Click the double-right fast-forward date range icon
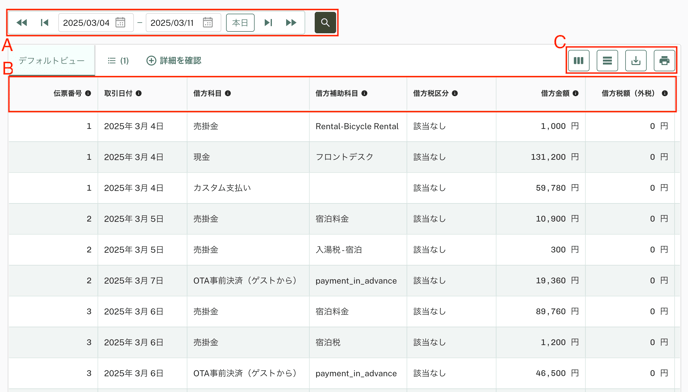This screenshot has width=688, height=392. (291, 22)
